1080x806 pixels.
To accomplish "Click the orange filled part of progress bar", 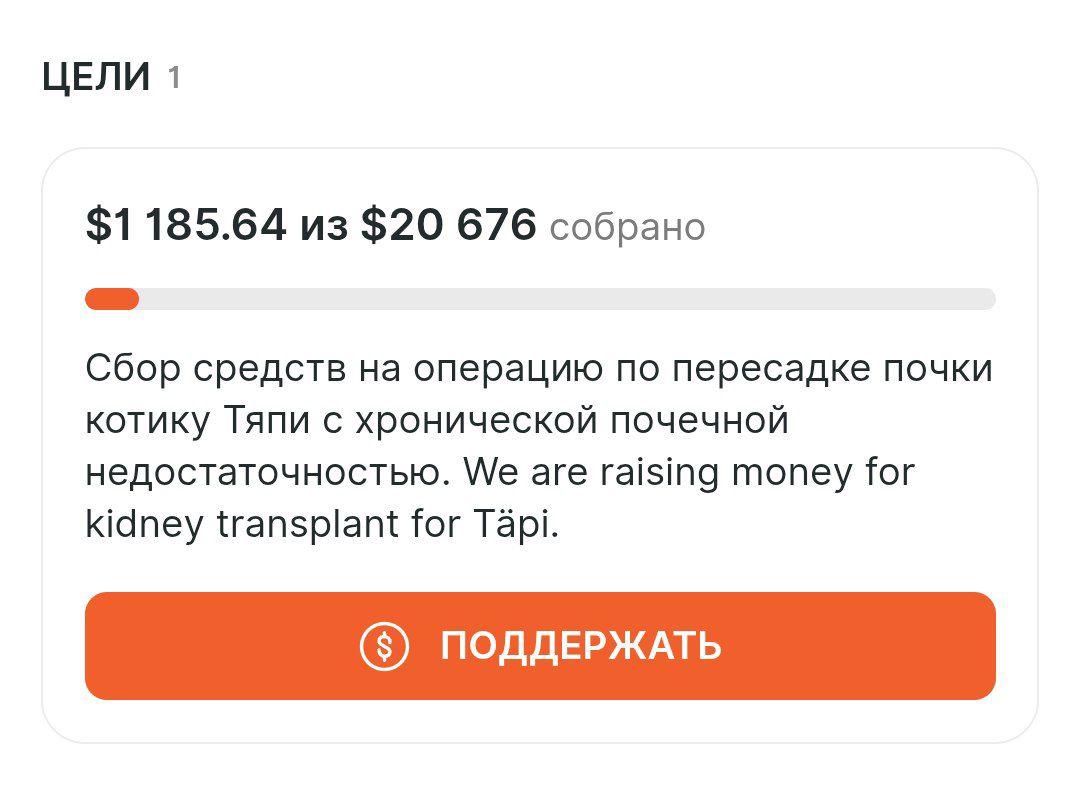I will click(x=112, y=299).
